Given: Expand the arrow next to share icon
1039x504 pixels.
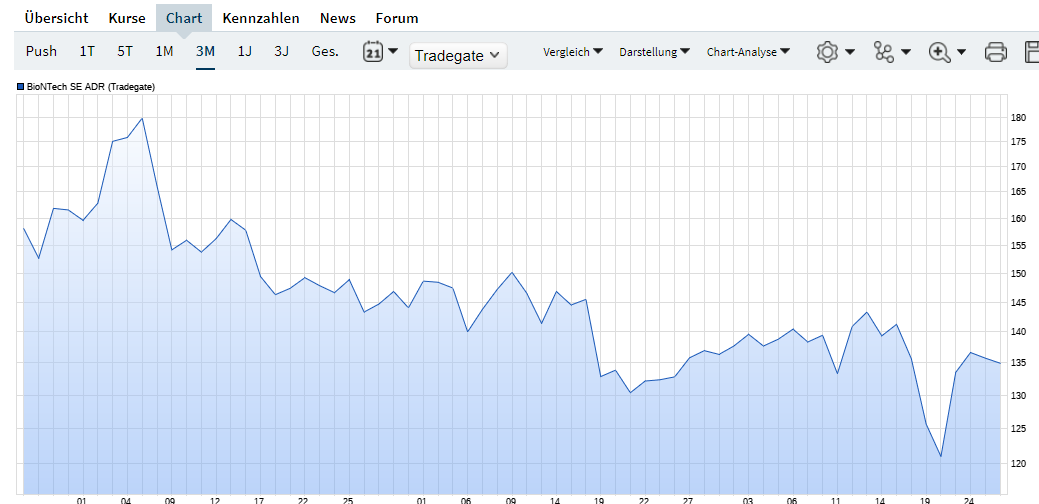Looking at the screenshot, I should [906, 52].
